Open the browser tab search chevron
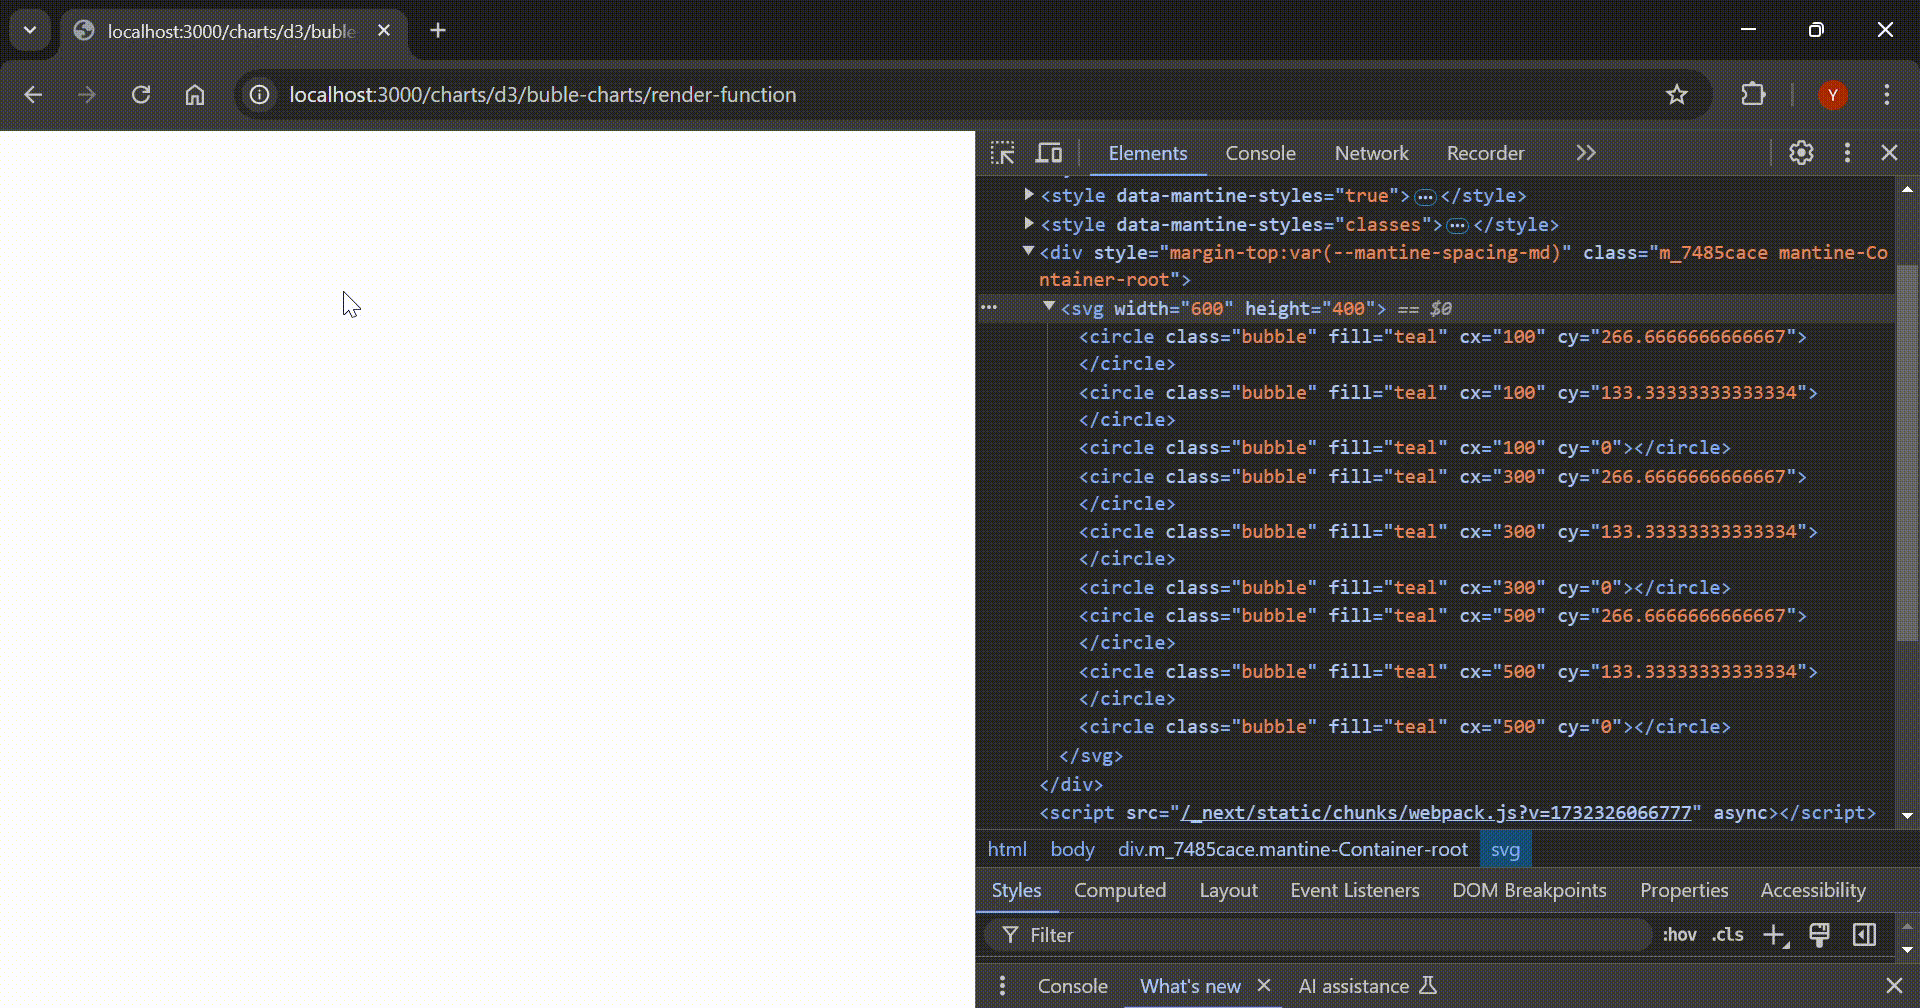The width and height of the screenshot is (1920, 1008). 29,30
